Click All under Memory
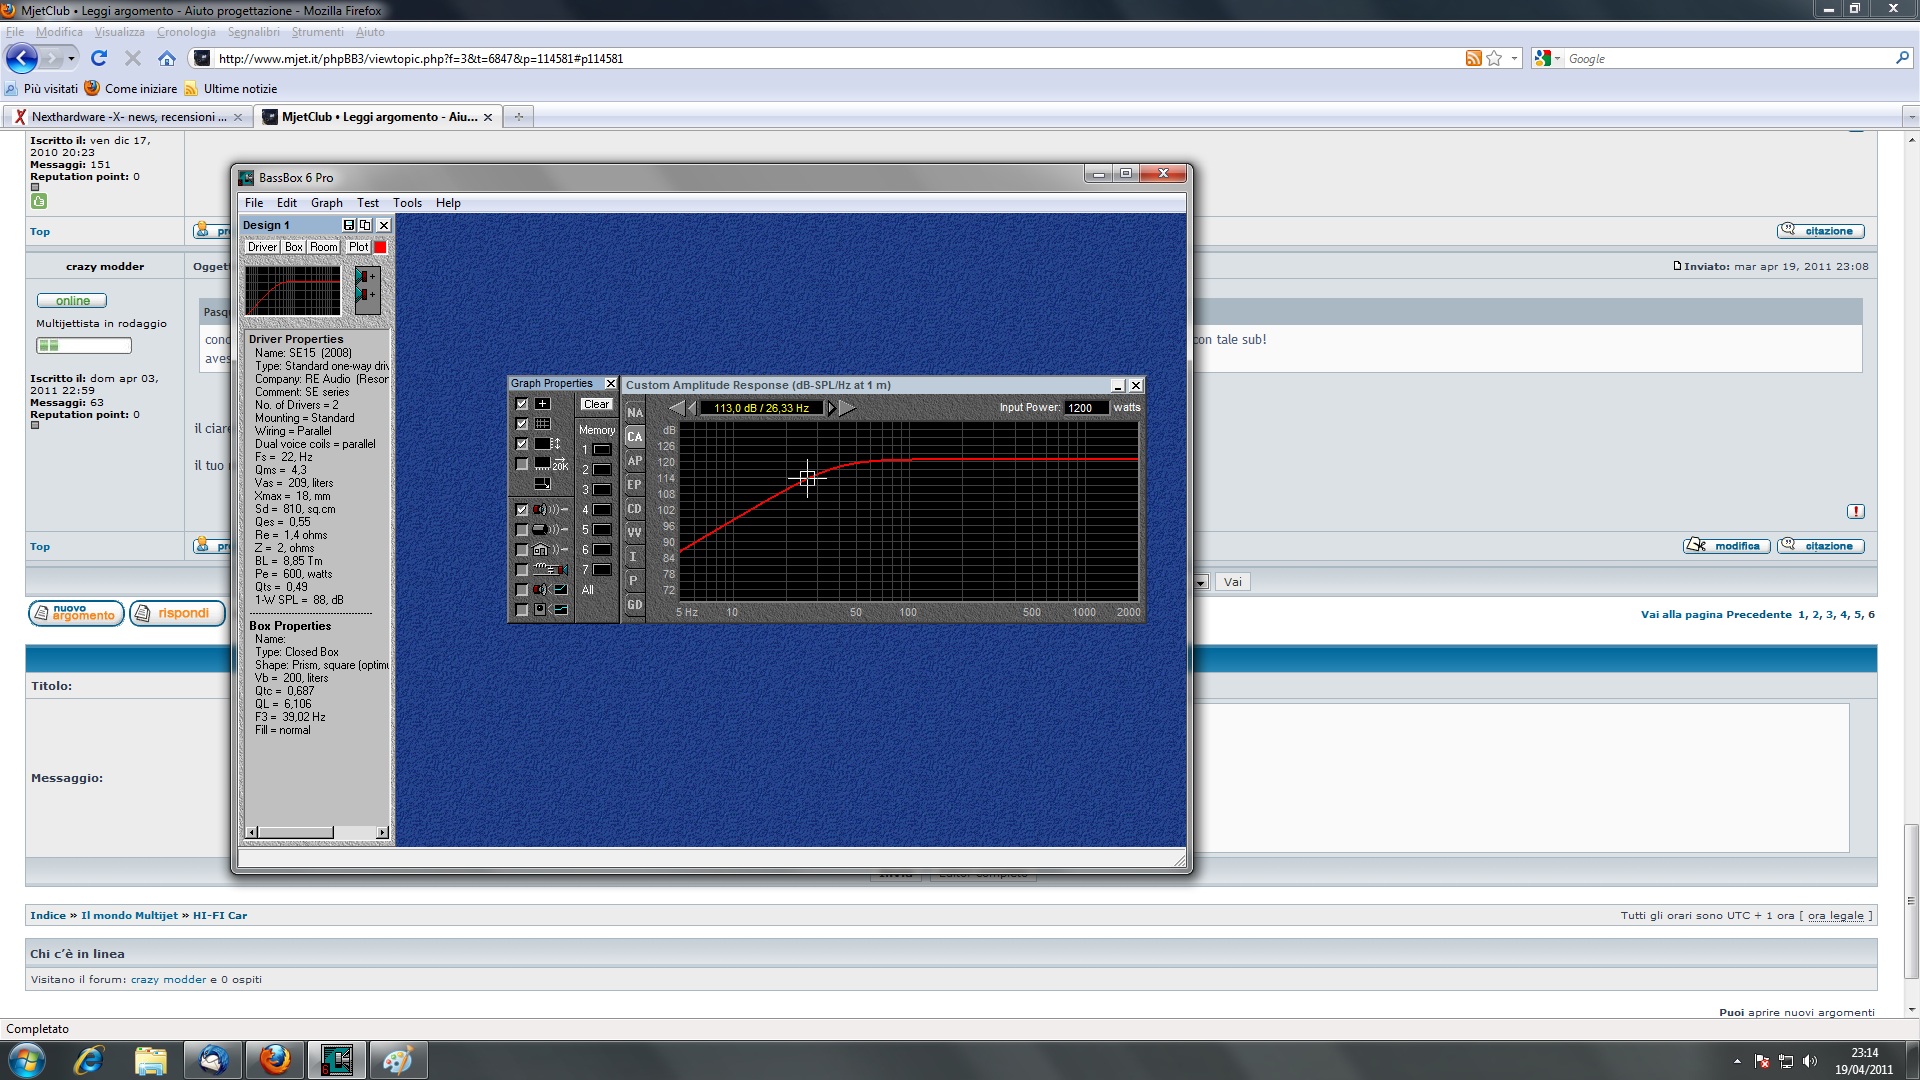Screen dimensions: 1920x1080 (x=588, y=590)
